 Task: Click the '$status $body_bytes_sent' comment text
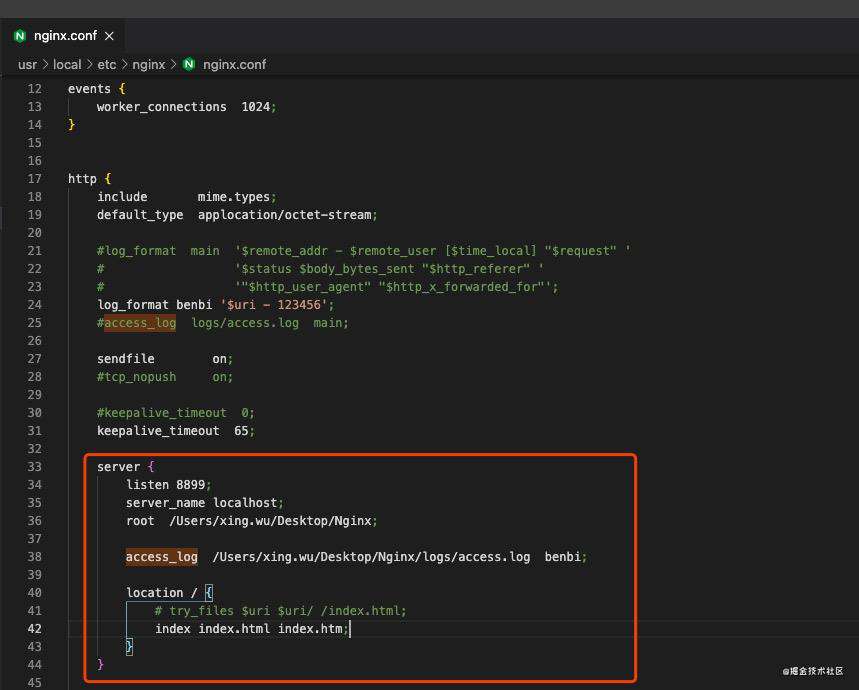click(328, 269)
